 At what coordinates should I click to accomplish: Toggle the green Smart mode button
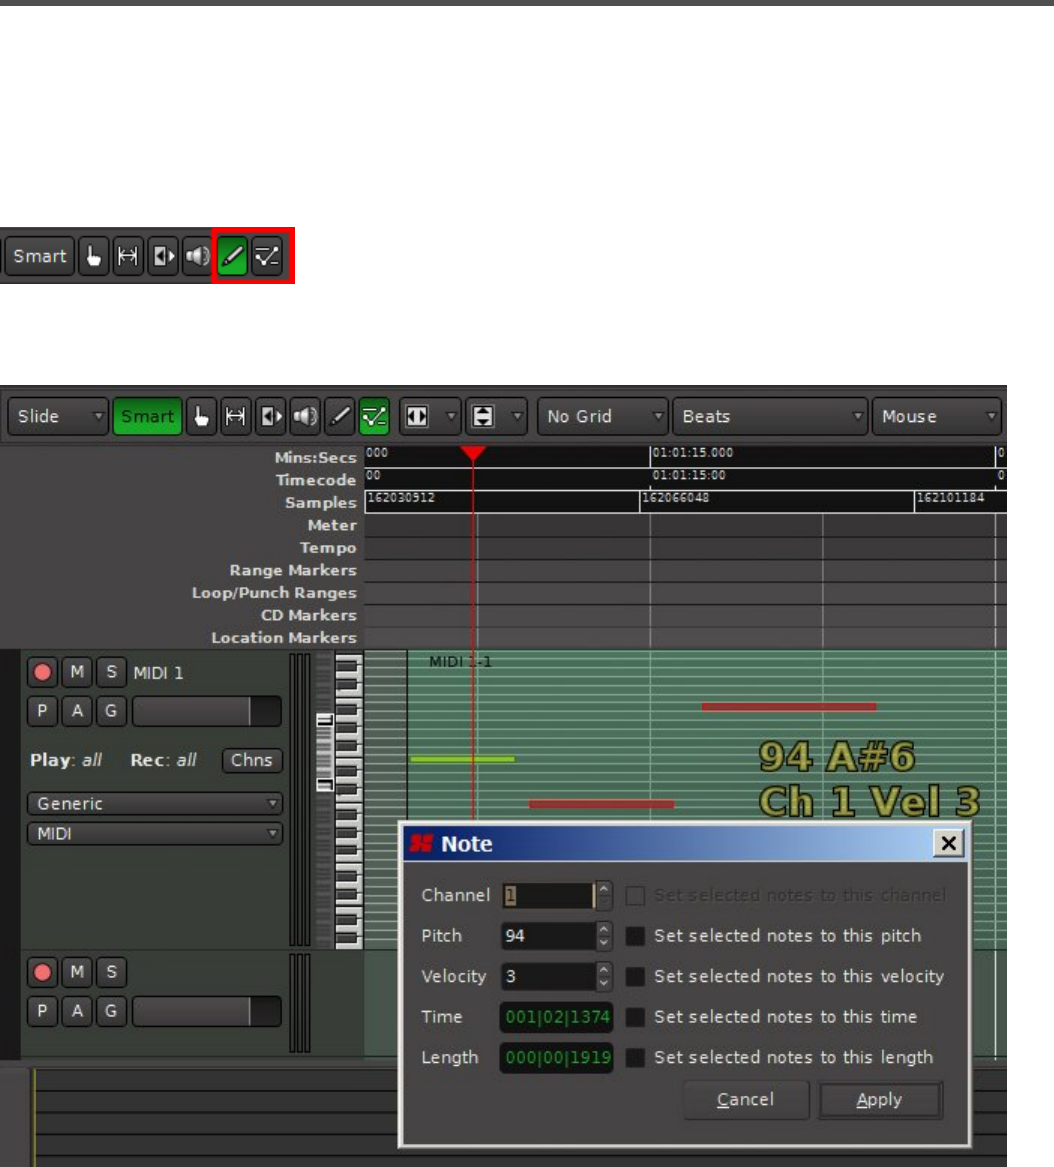(x=147, y=416)
